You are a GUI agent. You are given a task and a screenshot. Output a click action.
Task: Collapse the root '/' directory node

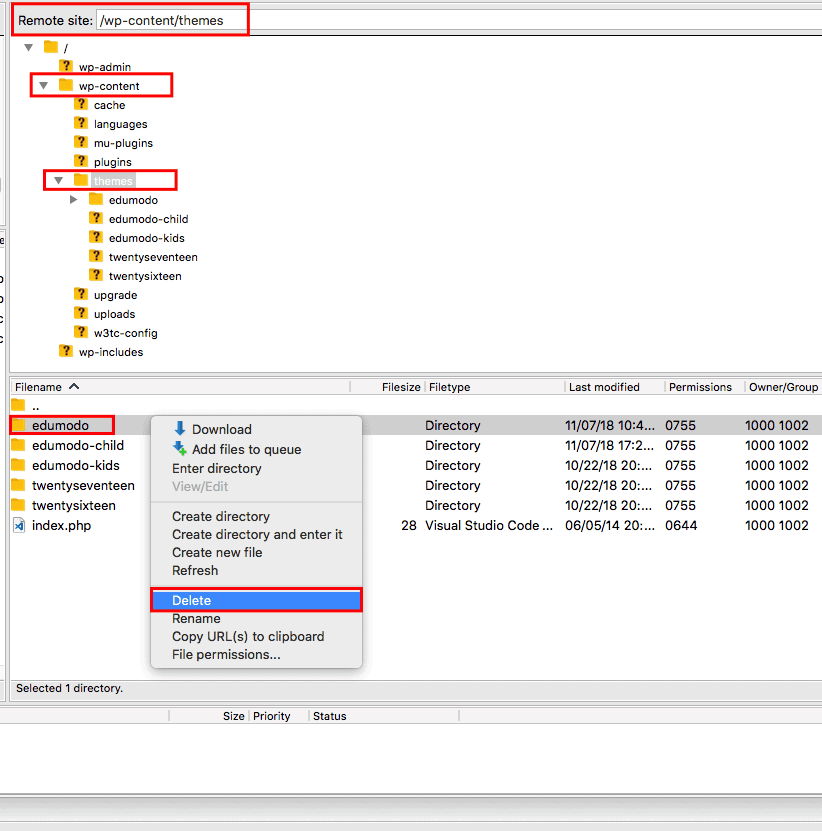click(29, 47)
